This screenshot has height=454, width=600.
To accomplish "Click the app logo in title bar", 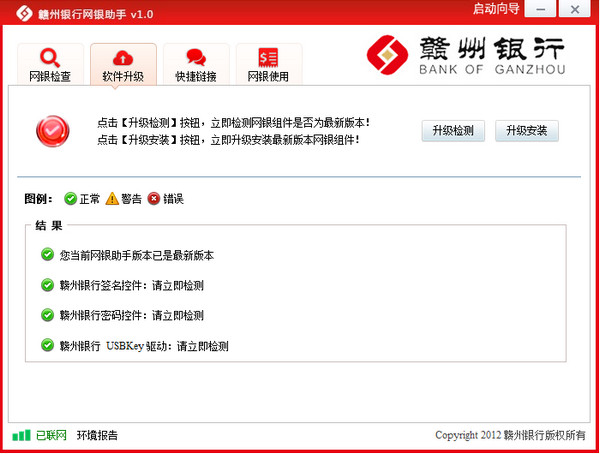I will pyautogui.click(x=24, y=14).
